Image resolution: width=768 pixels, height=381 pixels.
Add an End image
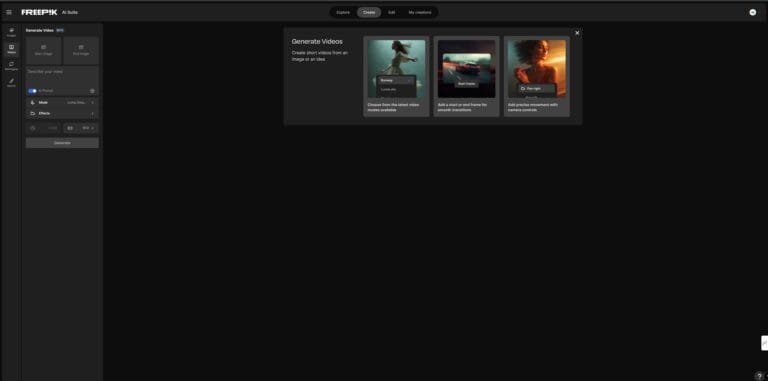pos(81,50)
